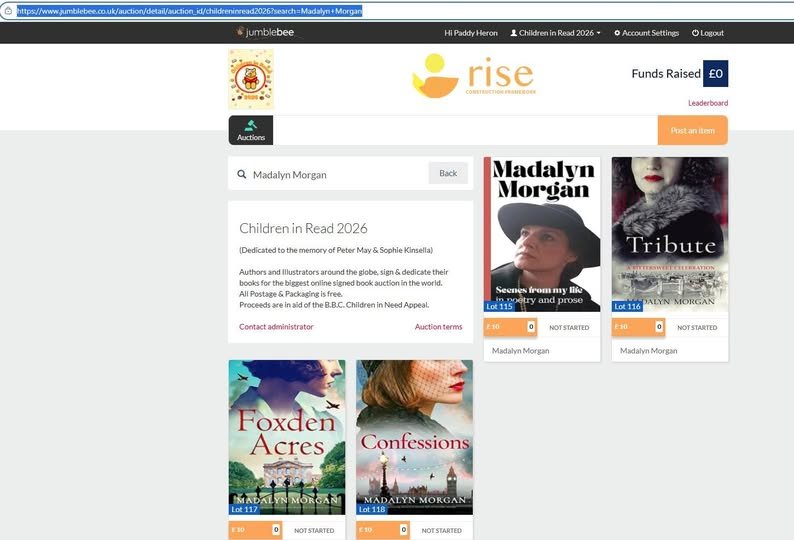This screenshot has width=794, height=540.
Task: Click Madalyn Morgan author name under Lot 116
Action: pyautogui.click(x=649, y=351)
